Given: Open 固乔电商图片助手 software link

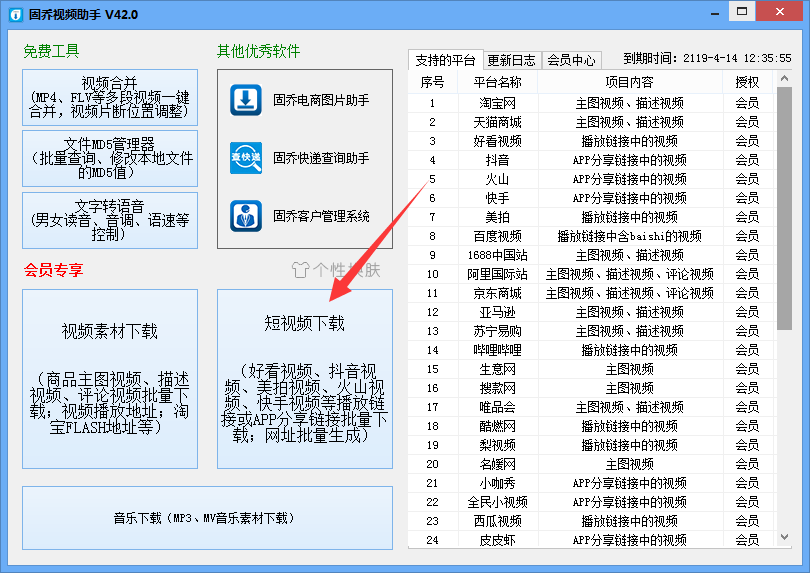Looking at the screenshot, I should pos(321,100).
